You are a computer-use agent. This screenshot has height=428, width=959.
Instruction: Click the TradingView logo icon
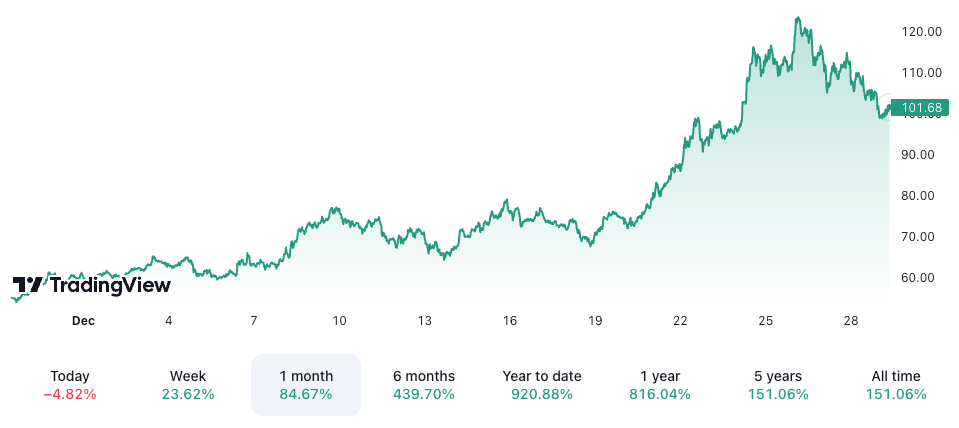(28, 285)
